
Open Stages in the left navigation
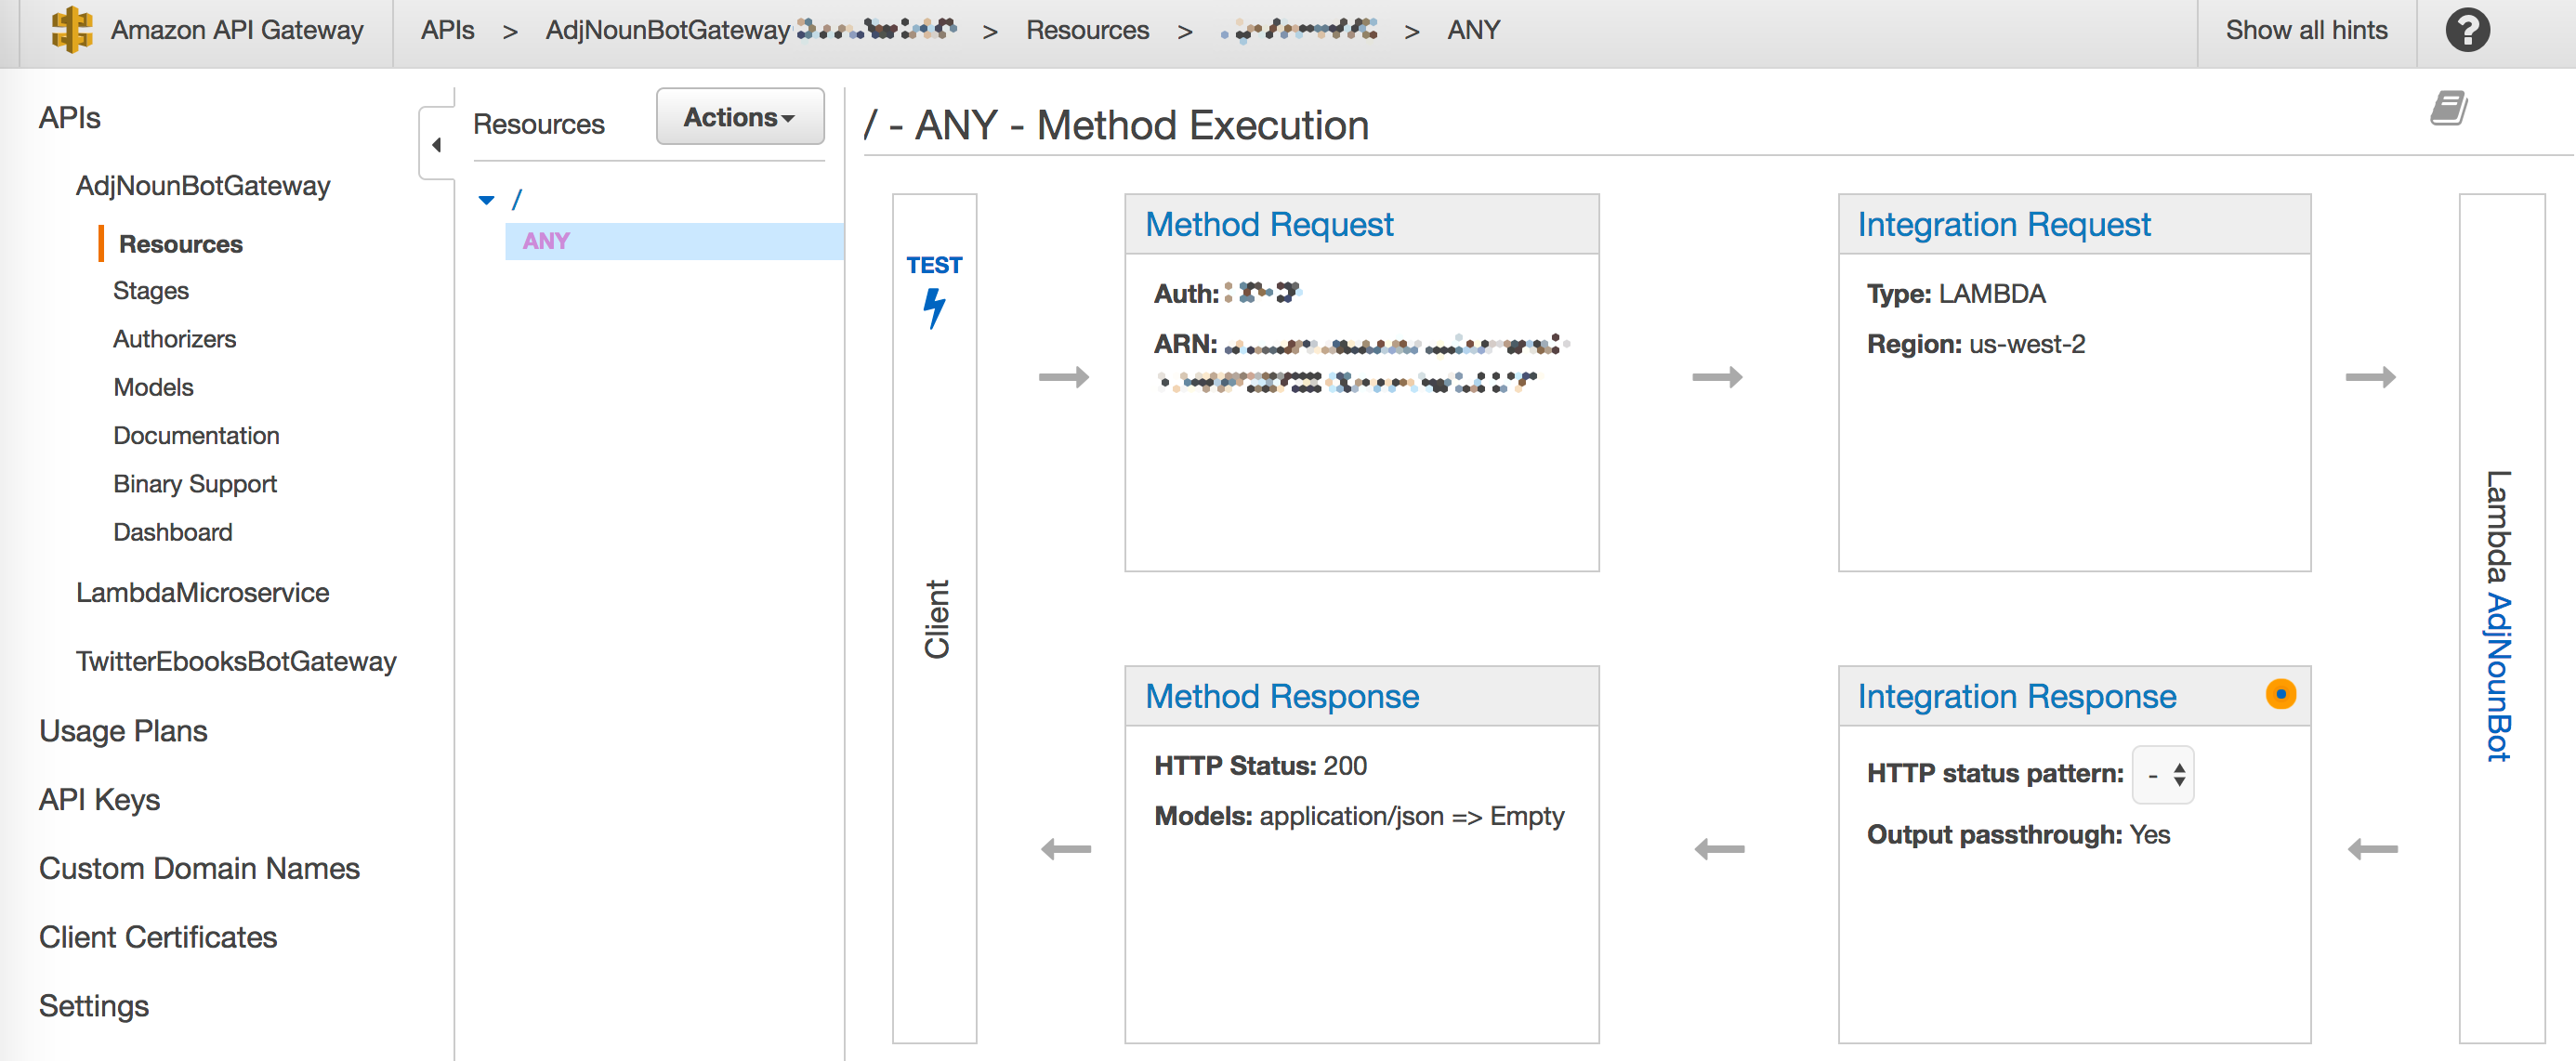coord(150,290)
